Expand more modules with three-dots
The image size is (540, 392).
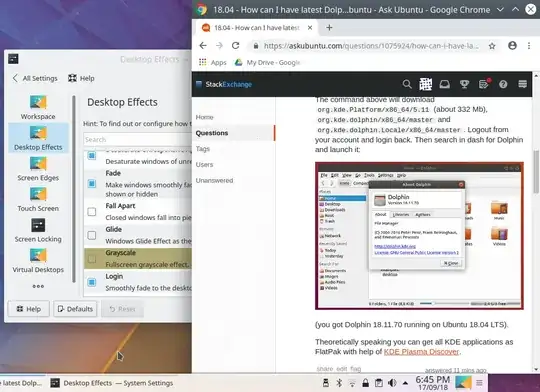[38, 286]
